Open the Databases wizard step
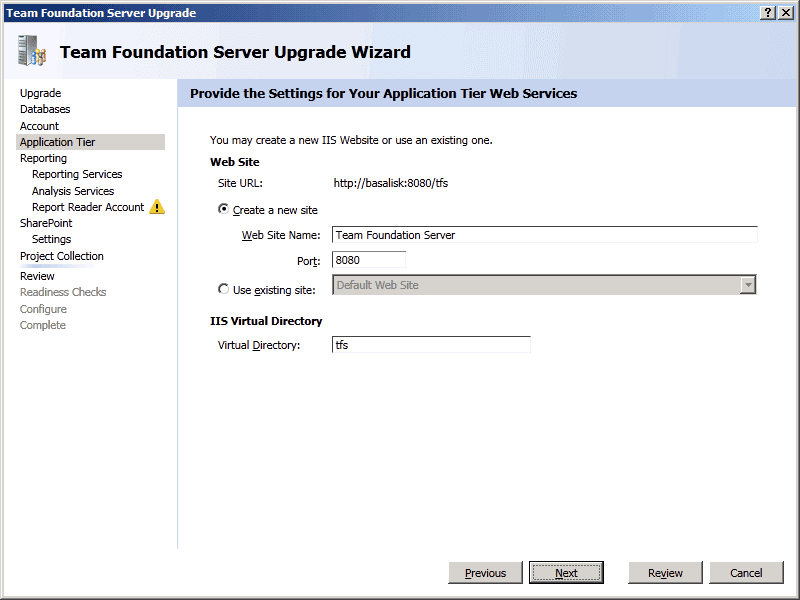Viewport: 800px width, 600px height. [45, 109]
